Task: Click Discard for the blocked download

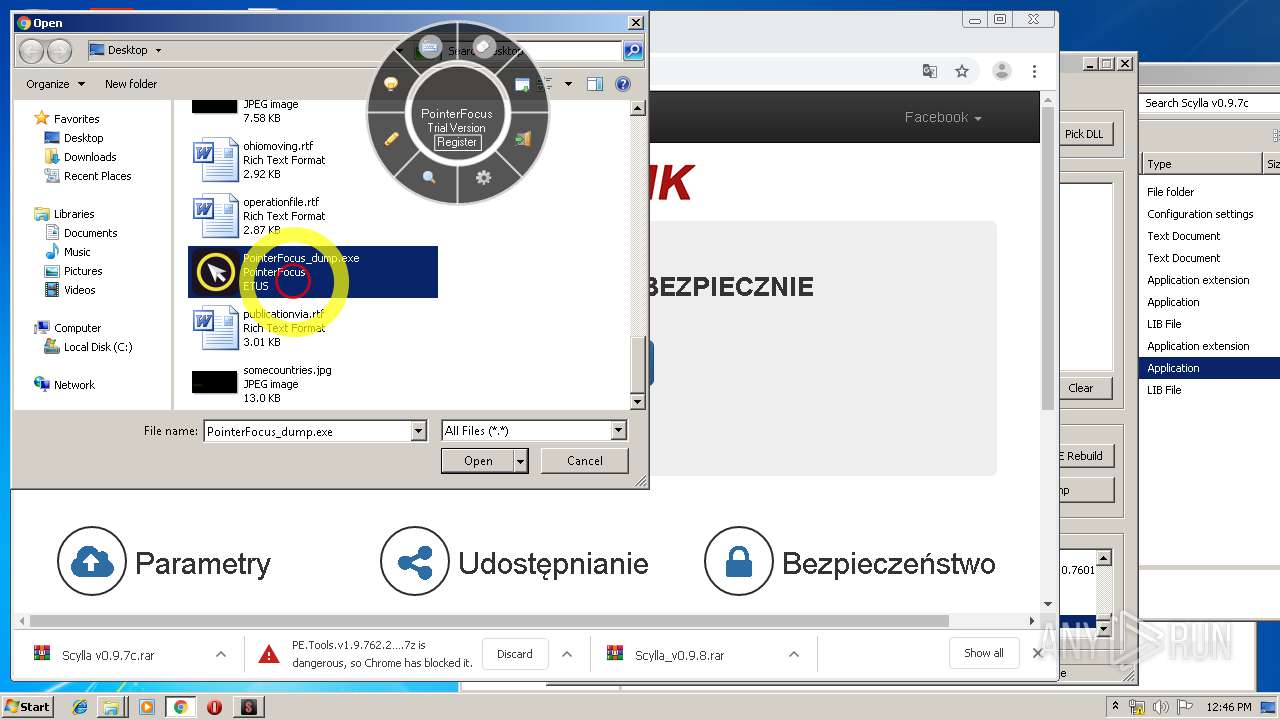Action: [x=515, y=654]
